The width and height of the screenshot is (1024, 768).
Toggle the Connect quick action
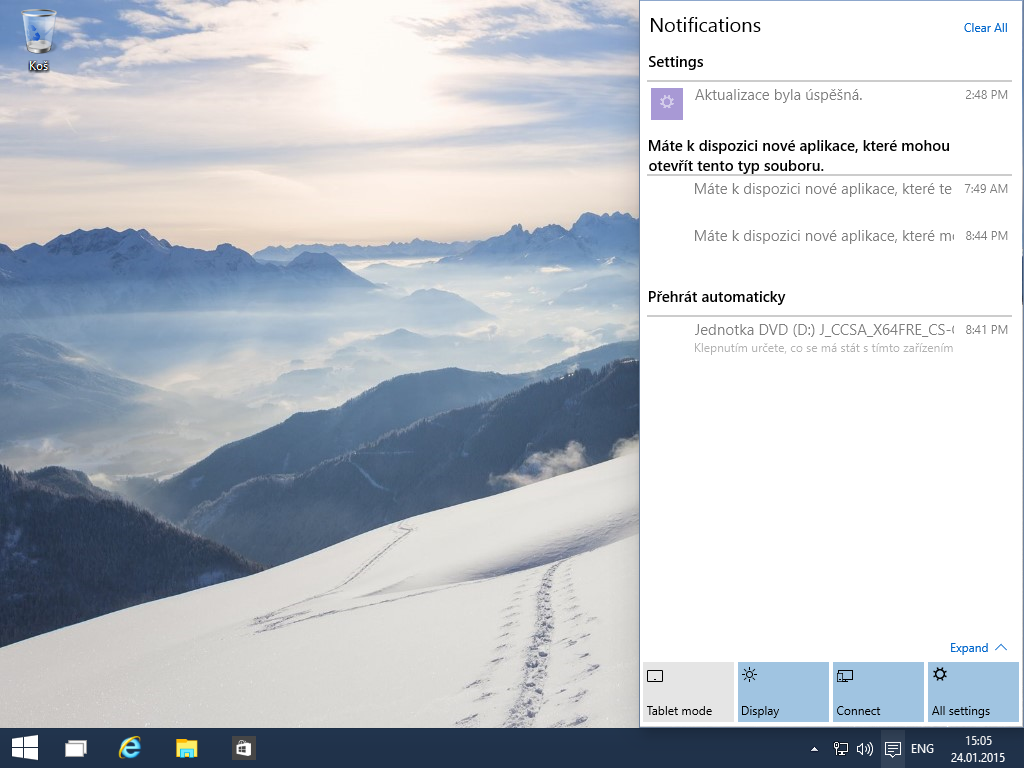877,691
